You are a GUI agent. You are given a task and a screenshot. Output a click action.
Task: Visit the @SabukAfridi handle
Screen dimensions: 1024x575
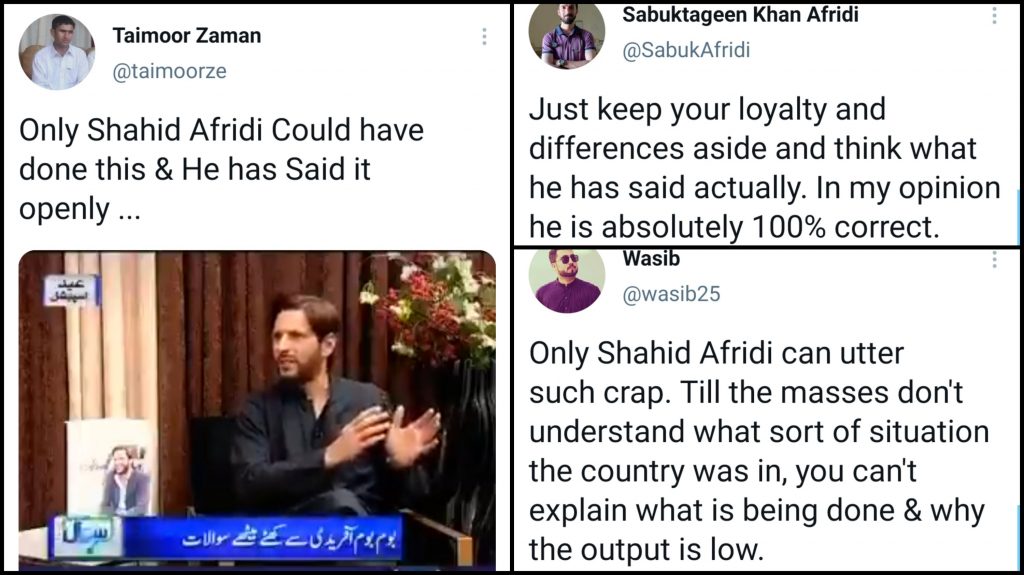click(686, 50)
